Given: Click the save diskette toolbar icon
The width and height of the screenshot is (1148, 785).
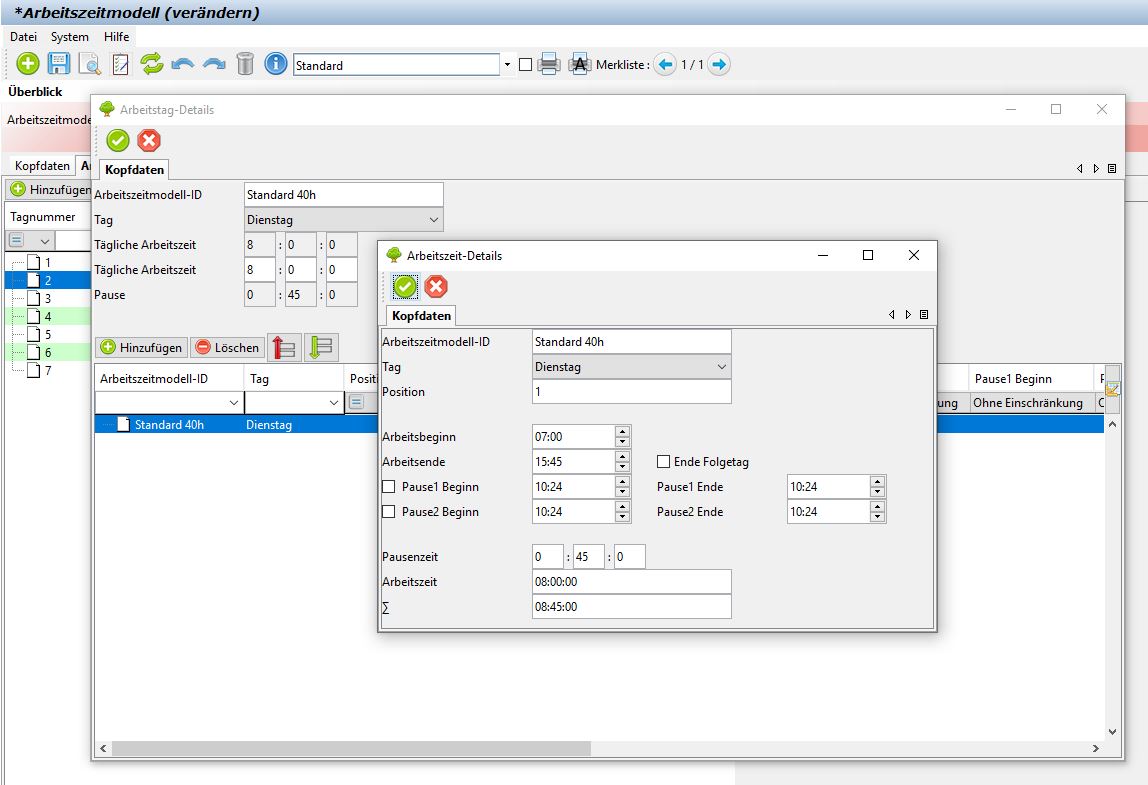Looking at the screenshot, I should point(59,65).
